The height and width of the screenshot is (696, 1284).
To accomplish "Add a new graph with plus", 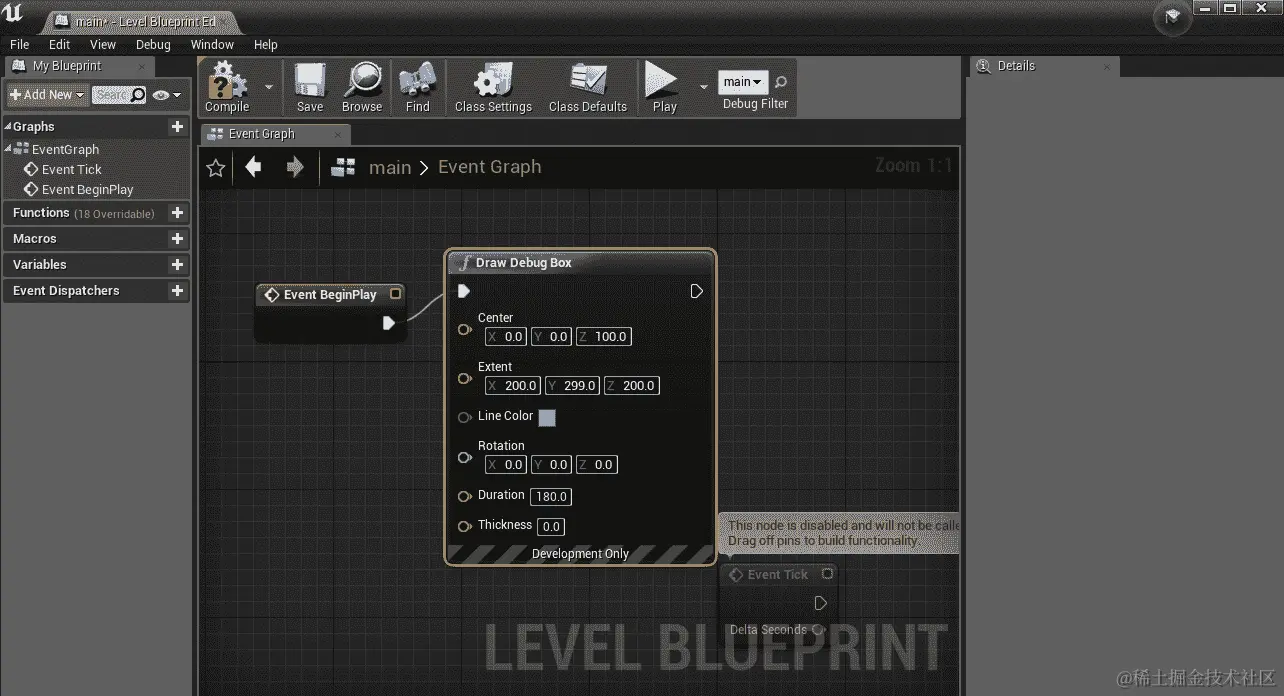I will click(x=177, y=127).
